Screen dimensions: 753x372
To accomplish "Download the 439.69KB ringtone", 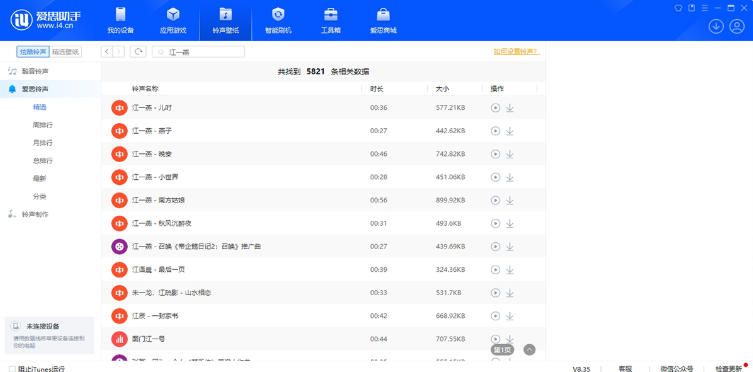I will pos(510,247).
